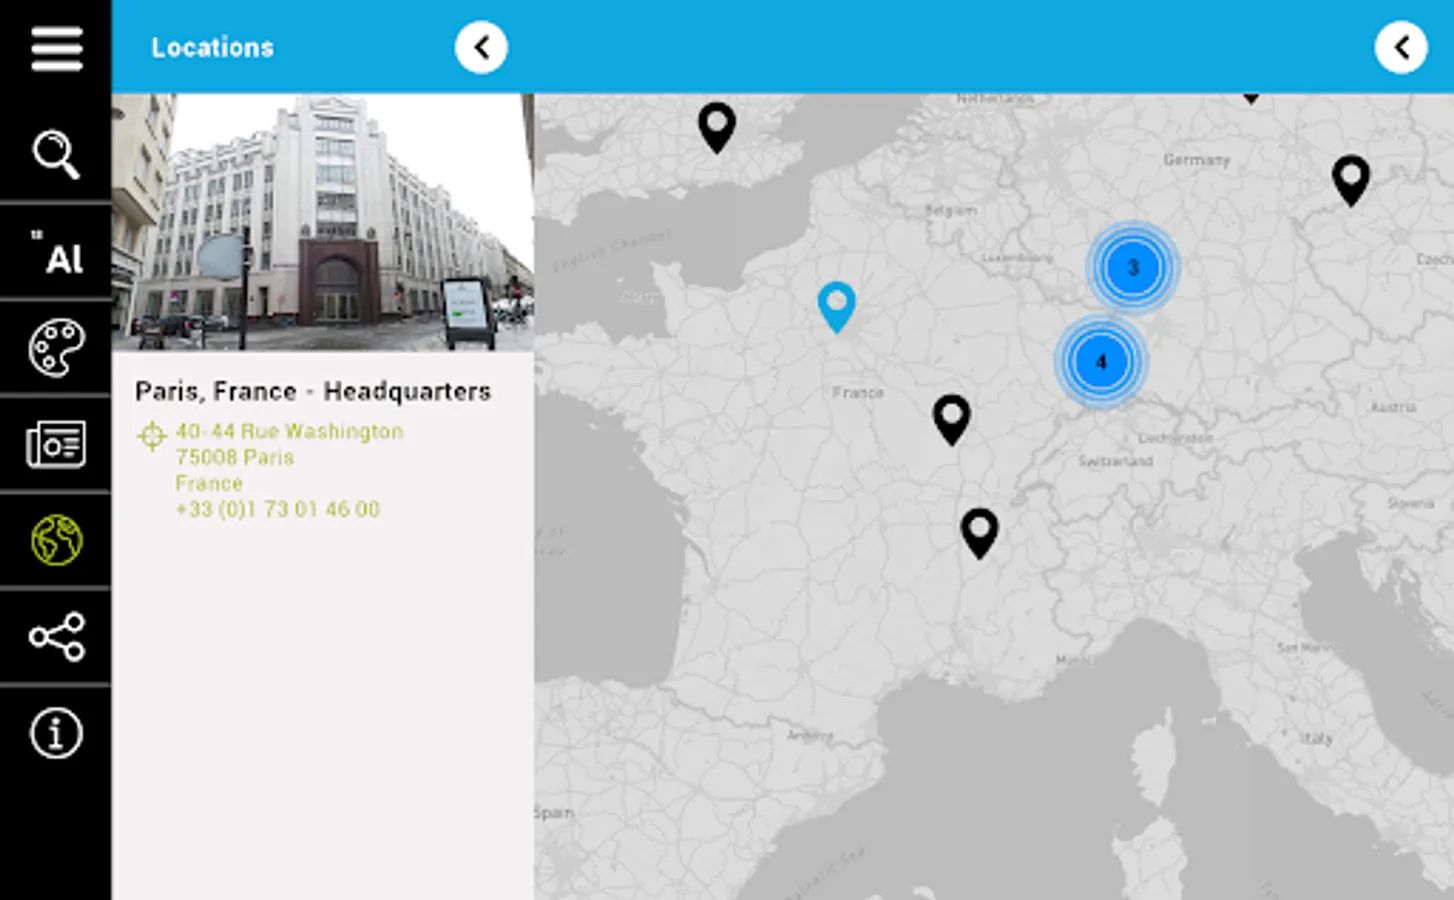Select the partially visible pin above Germany
1454x900 pixels.
1251,97
